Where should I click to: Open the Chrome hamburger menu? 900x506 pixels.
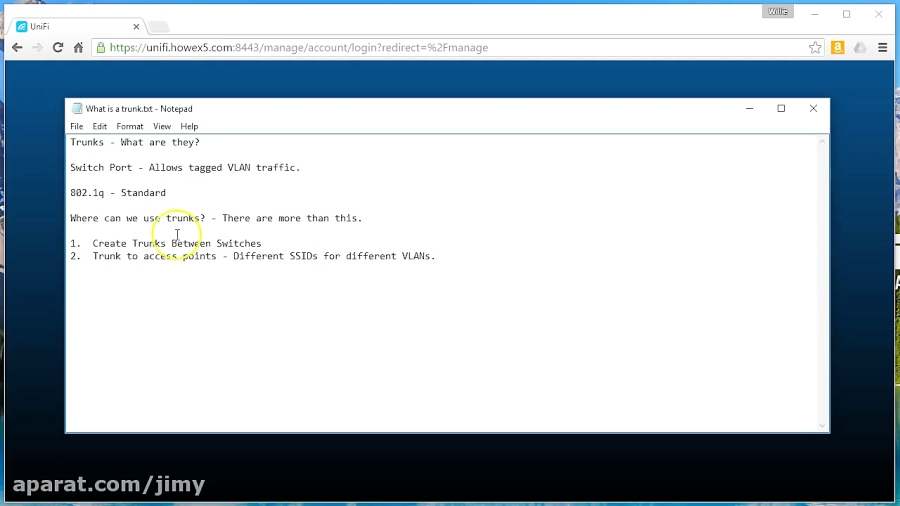(883, 48)
